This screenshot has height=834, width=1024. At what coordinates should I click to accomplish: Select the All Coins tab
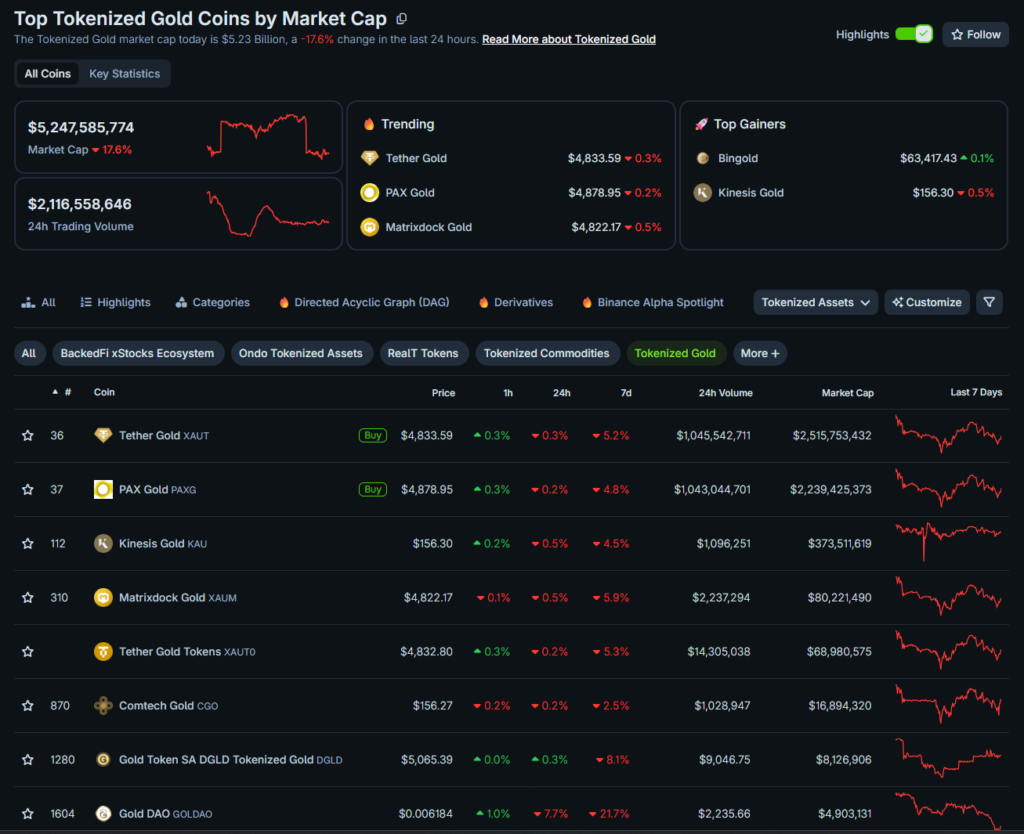(x=47, y=73)
